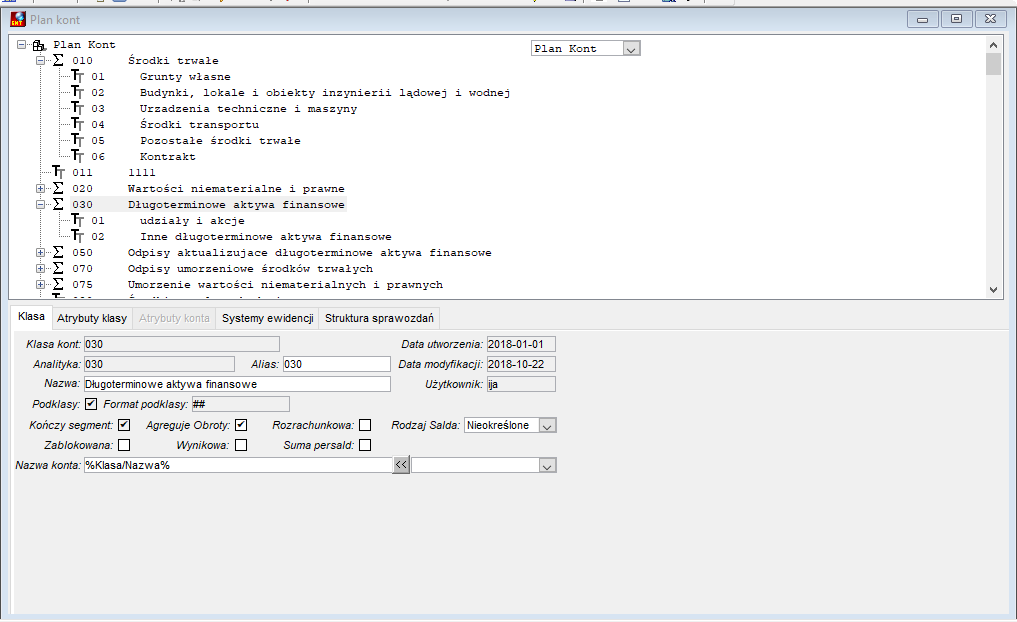Click the T icon of Grunty własne

[x=78, y=77]
